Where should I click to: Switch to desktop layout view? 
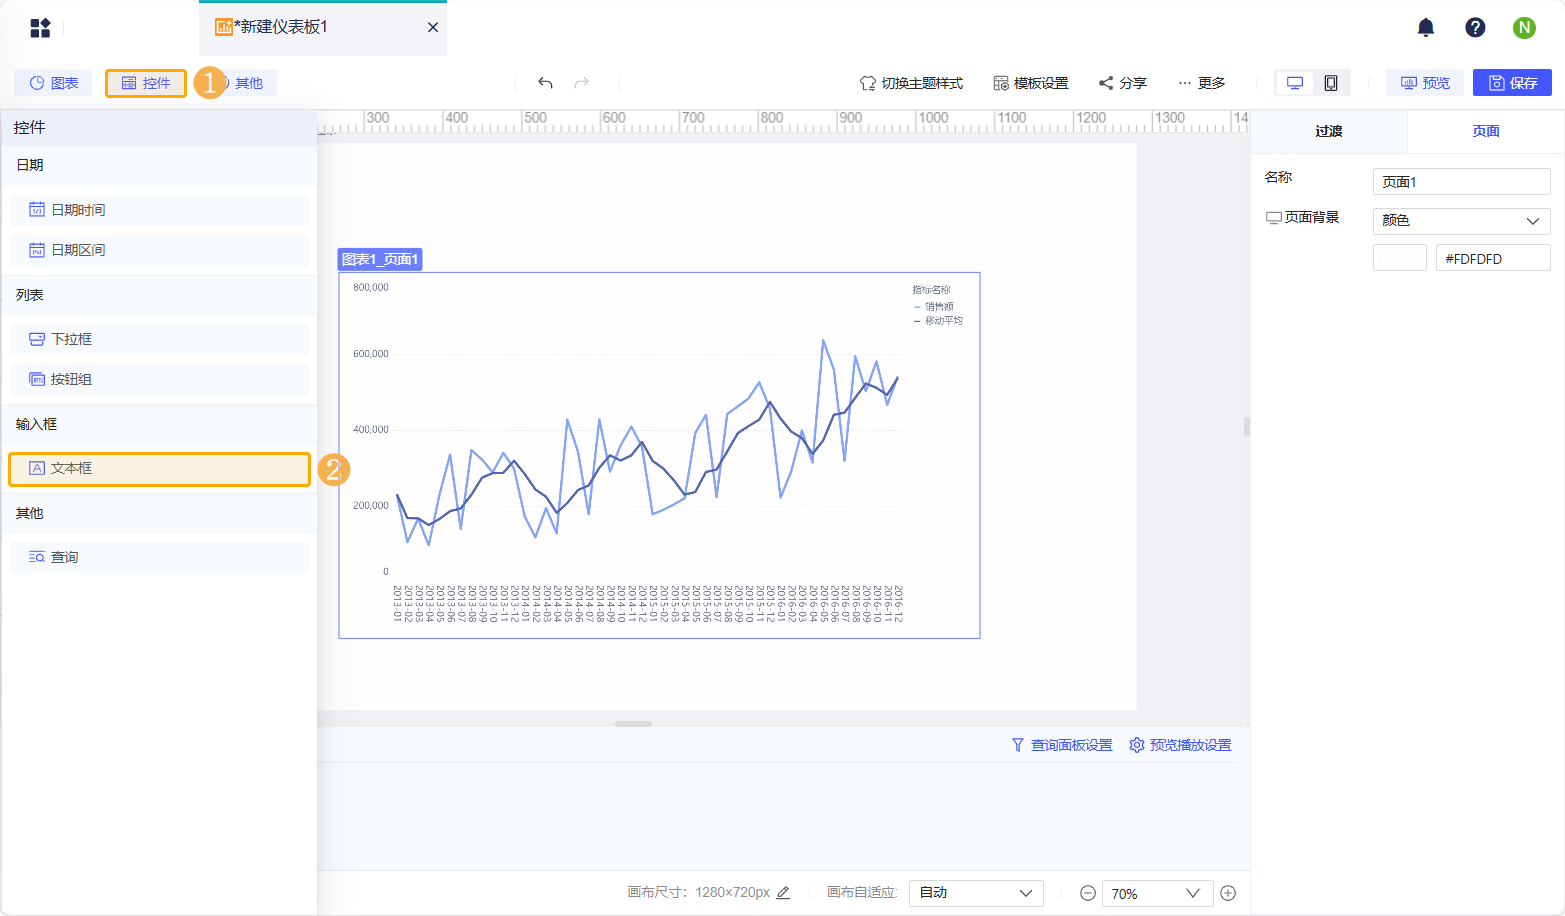coord(1295,83)
